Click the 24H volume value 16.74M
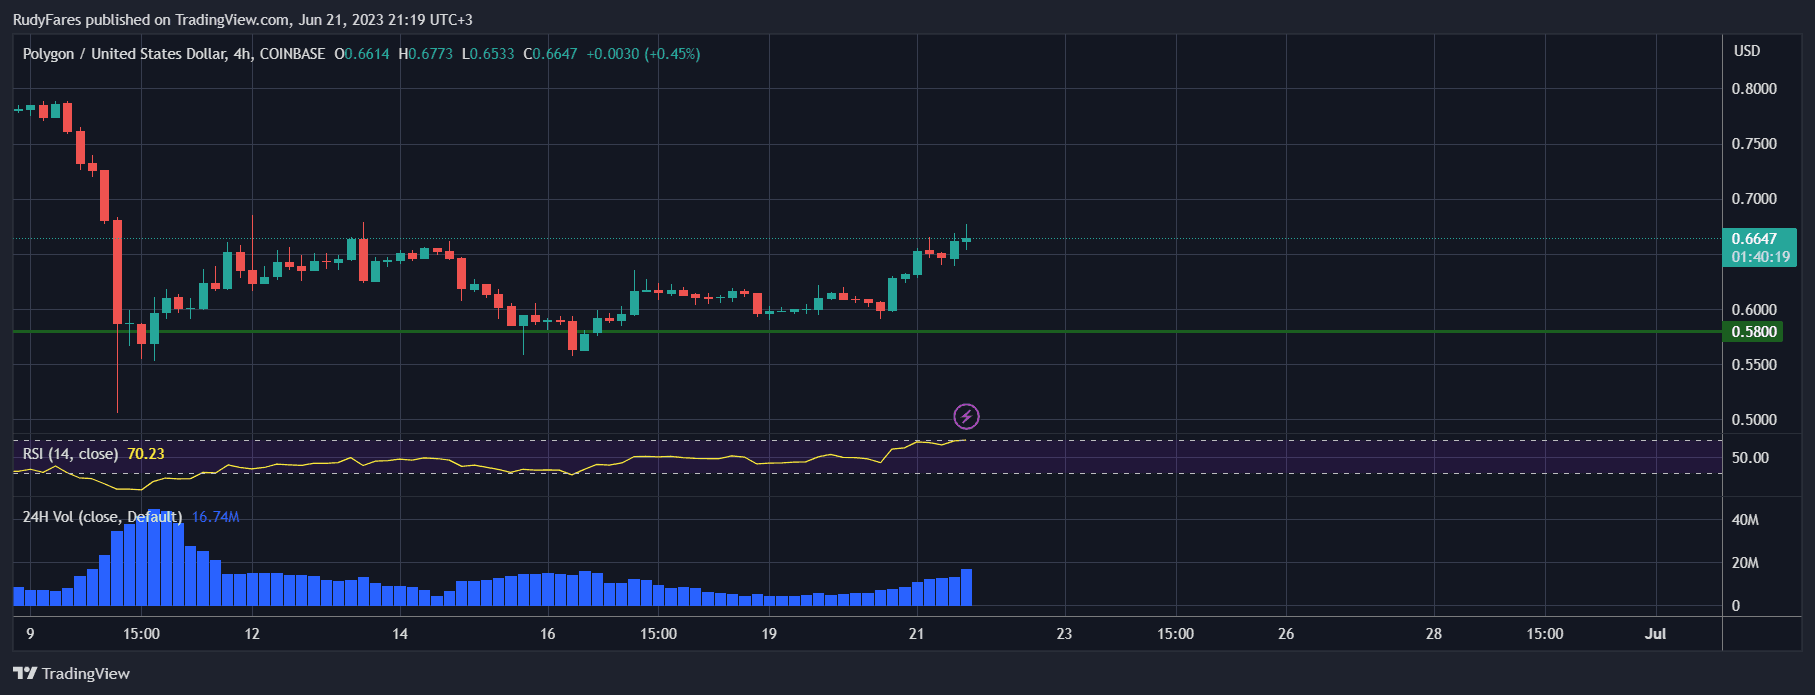This screenshot has width=1815, height=695. [215, 517]
